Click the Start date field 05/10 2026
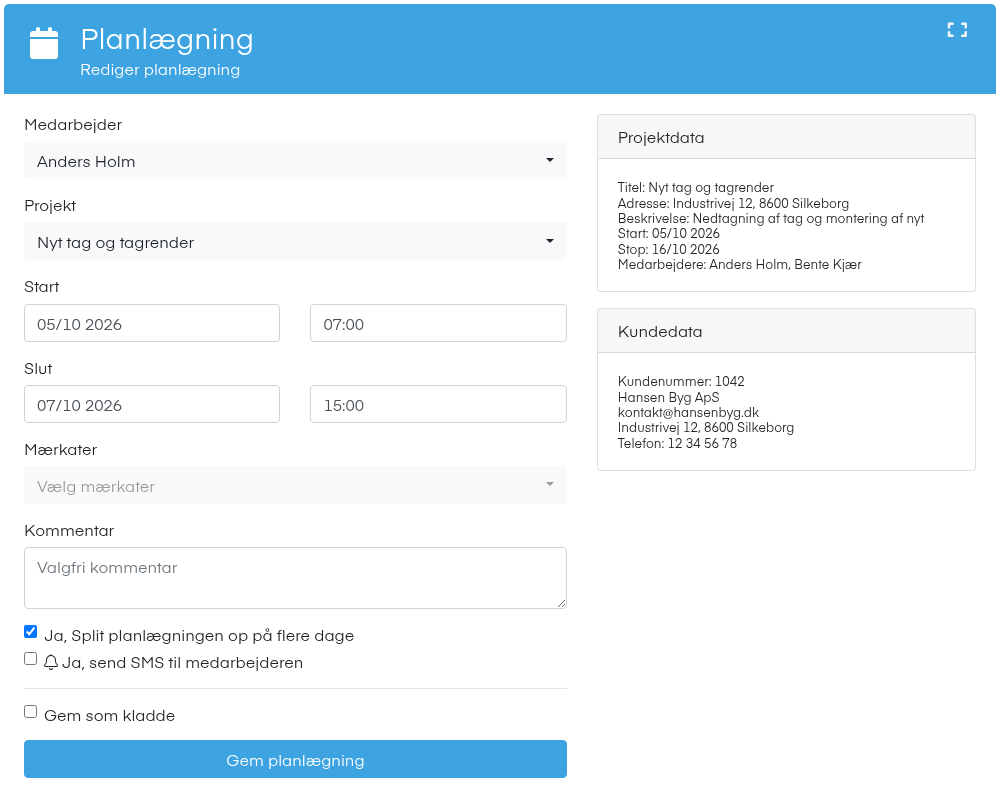Image resolution: width=1000 pixels, height=802 pixels. (152, 323)
